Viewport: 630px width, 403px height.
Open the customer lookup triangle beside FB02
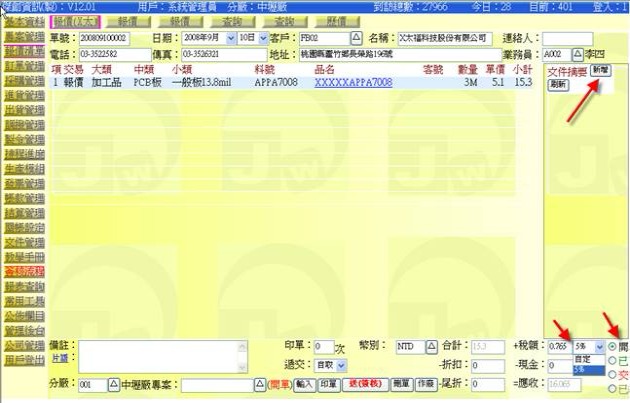355,38
